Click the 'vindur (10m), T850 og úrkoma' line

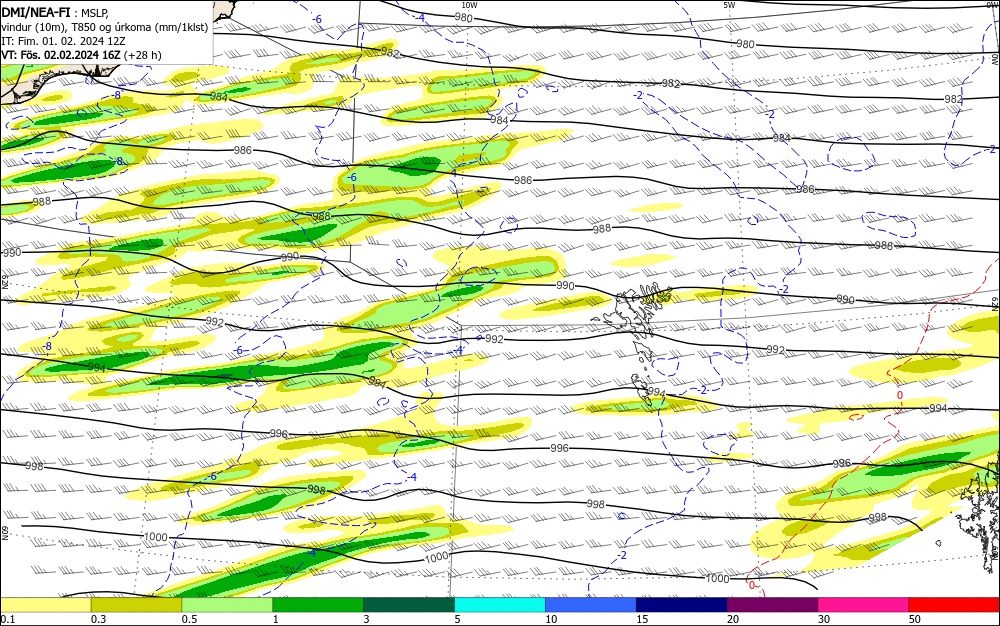tap(105, 27)
